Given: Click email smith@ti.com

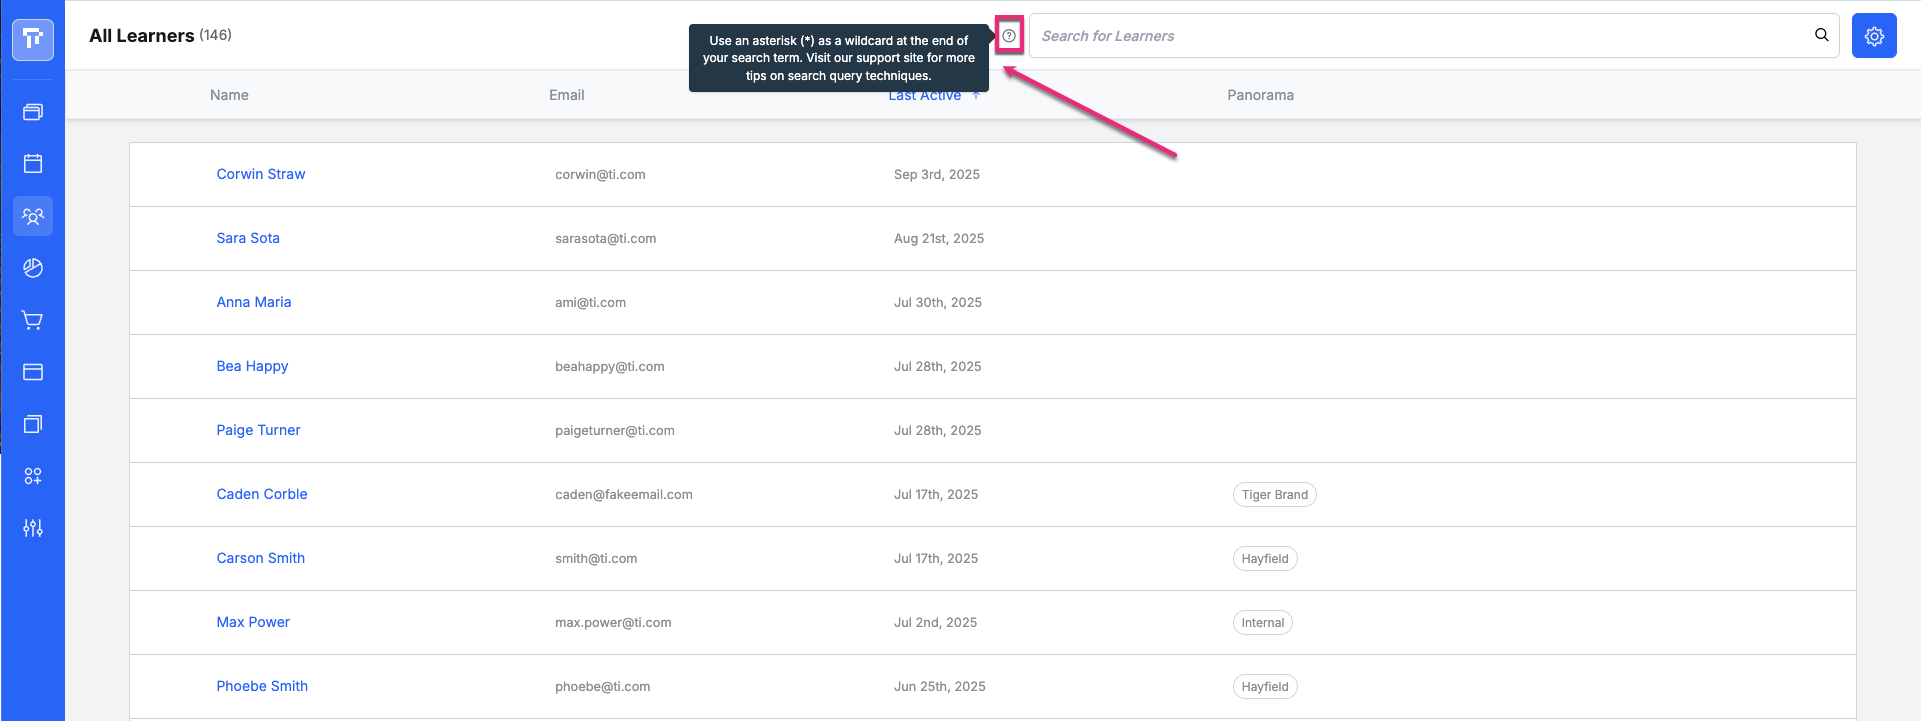Looking at the screenshot, I should tap(596, 558).
